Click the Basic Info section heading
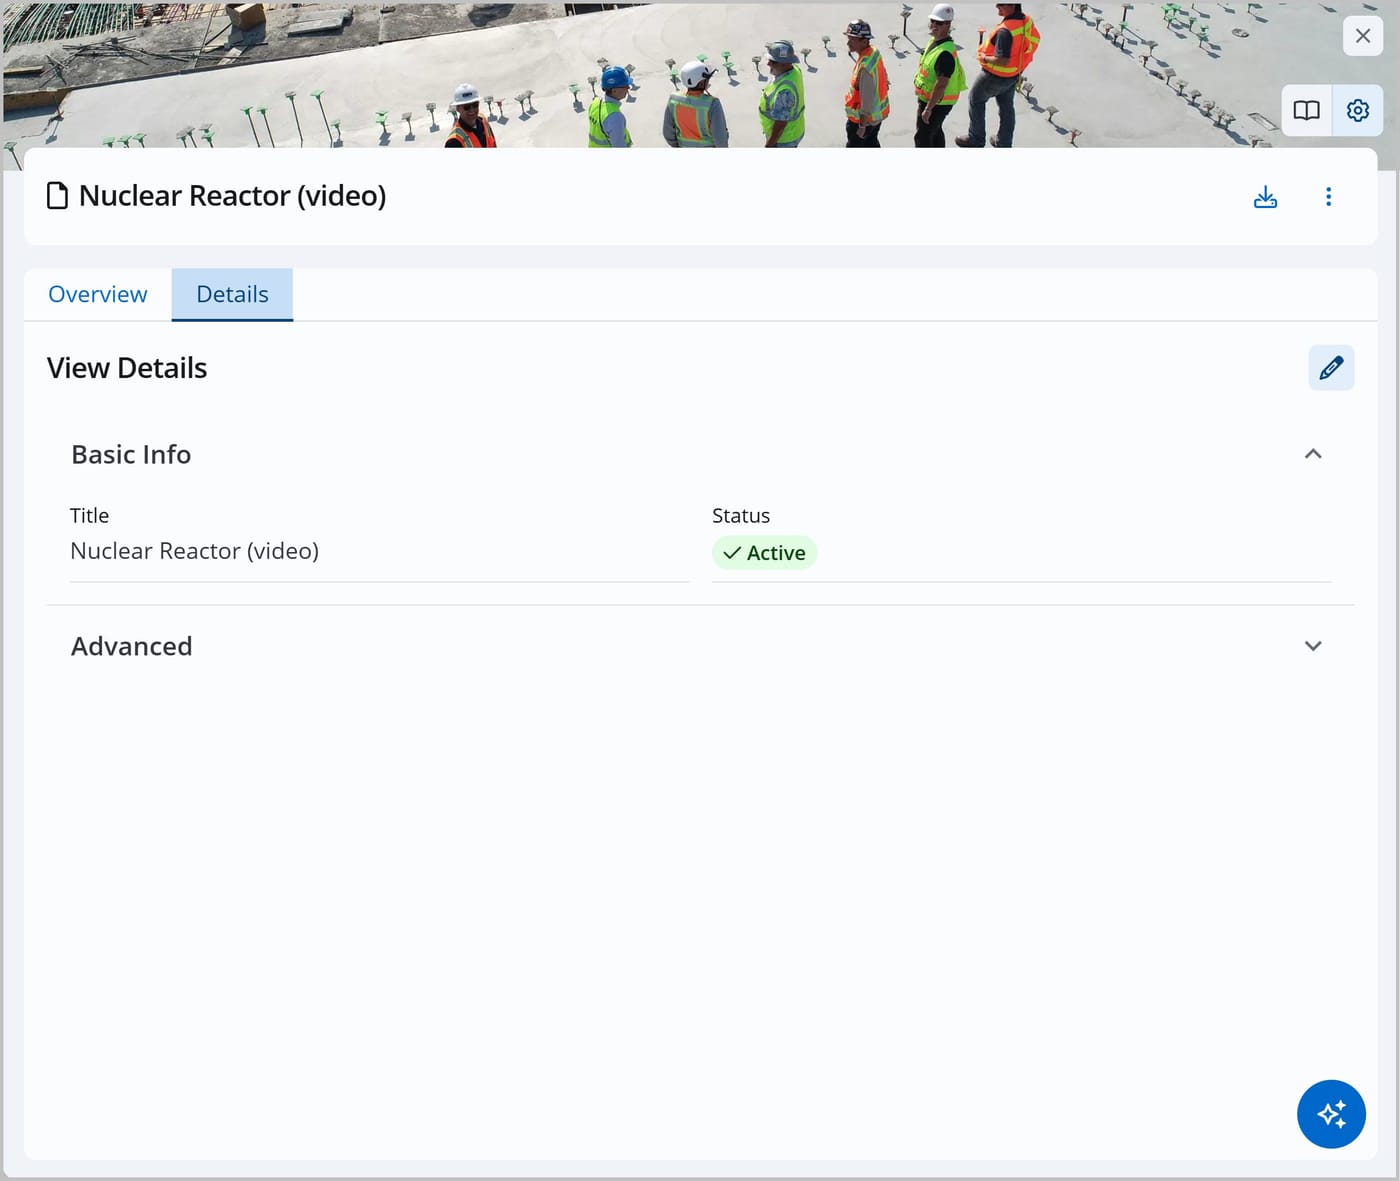 [131, 454]
